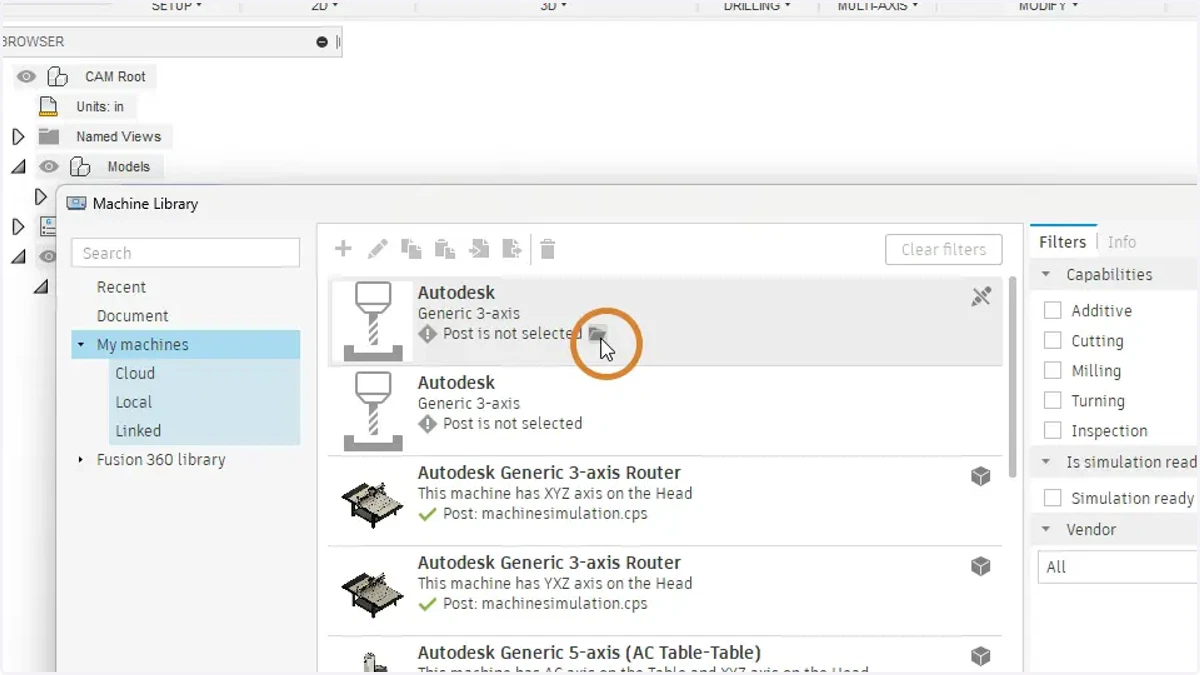Viewport: 1200px width, 675px height.
Task: Toggle visibility eye of CAM Root
Action: pyautogui.click(x=27, y=77)
